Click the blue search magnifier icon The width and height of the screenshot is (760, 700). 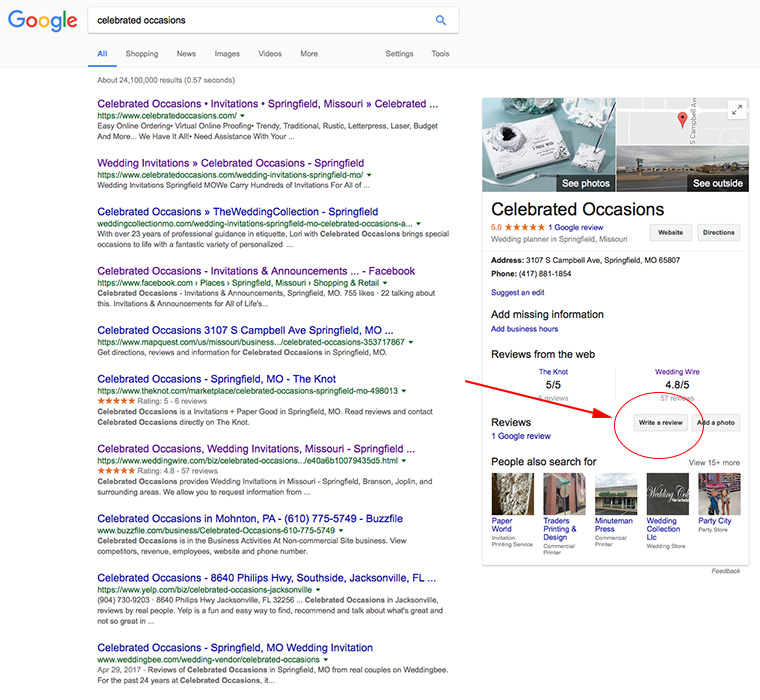coord(441,20)
